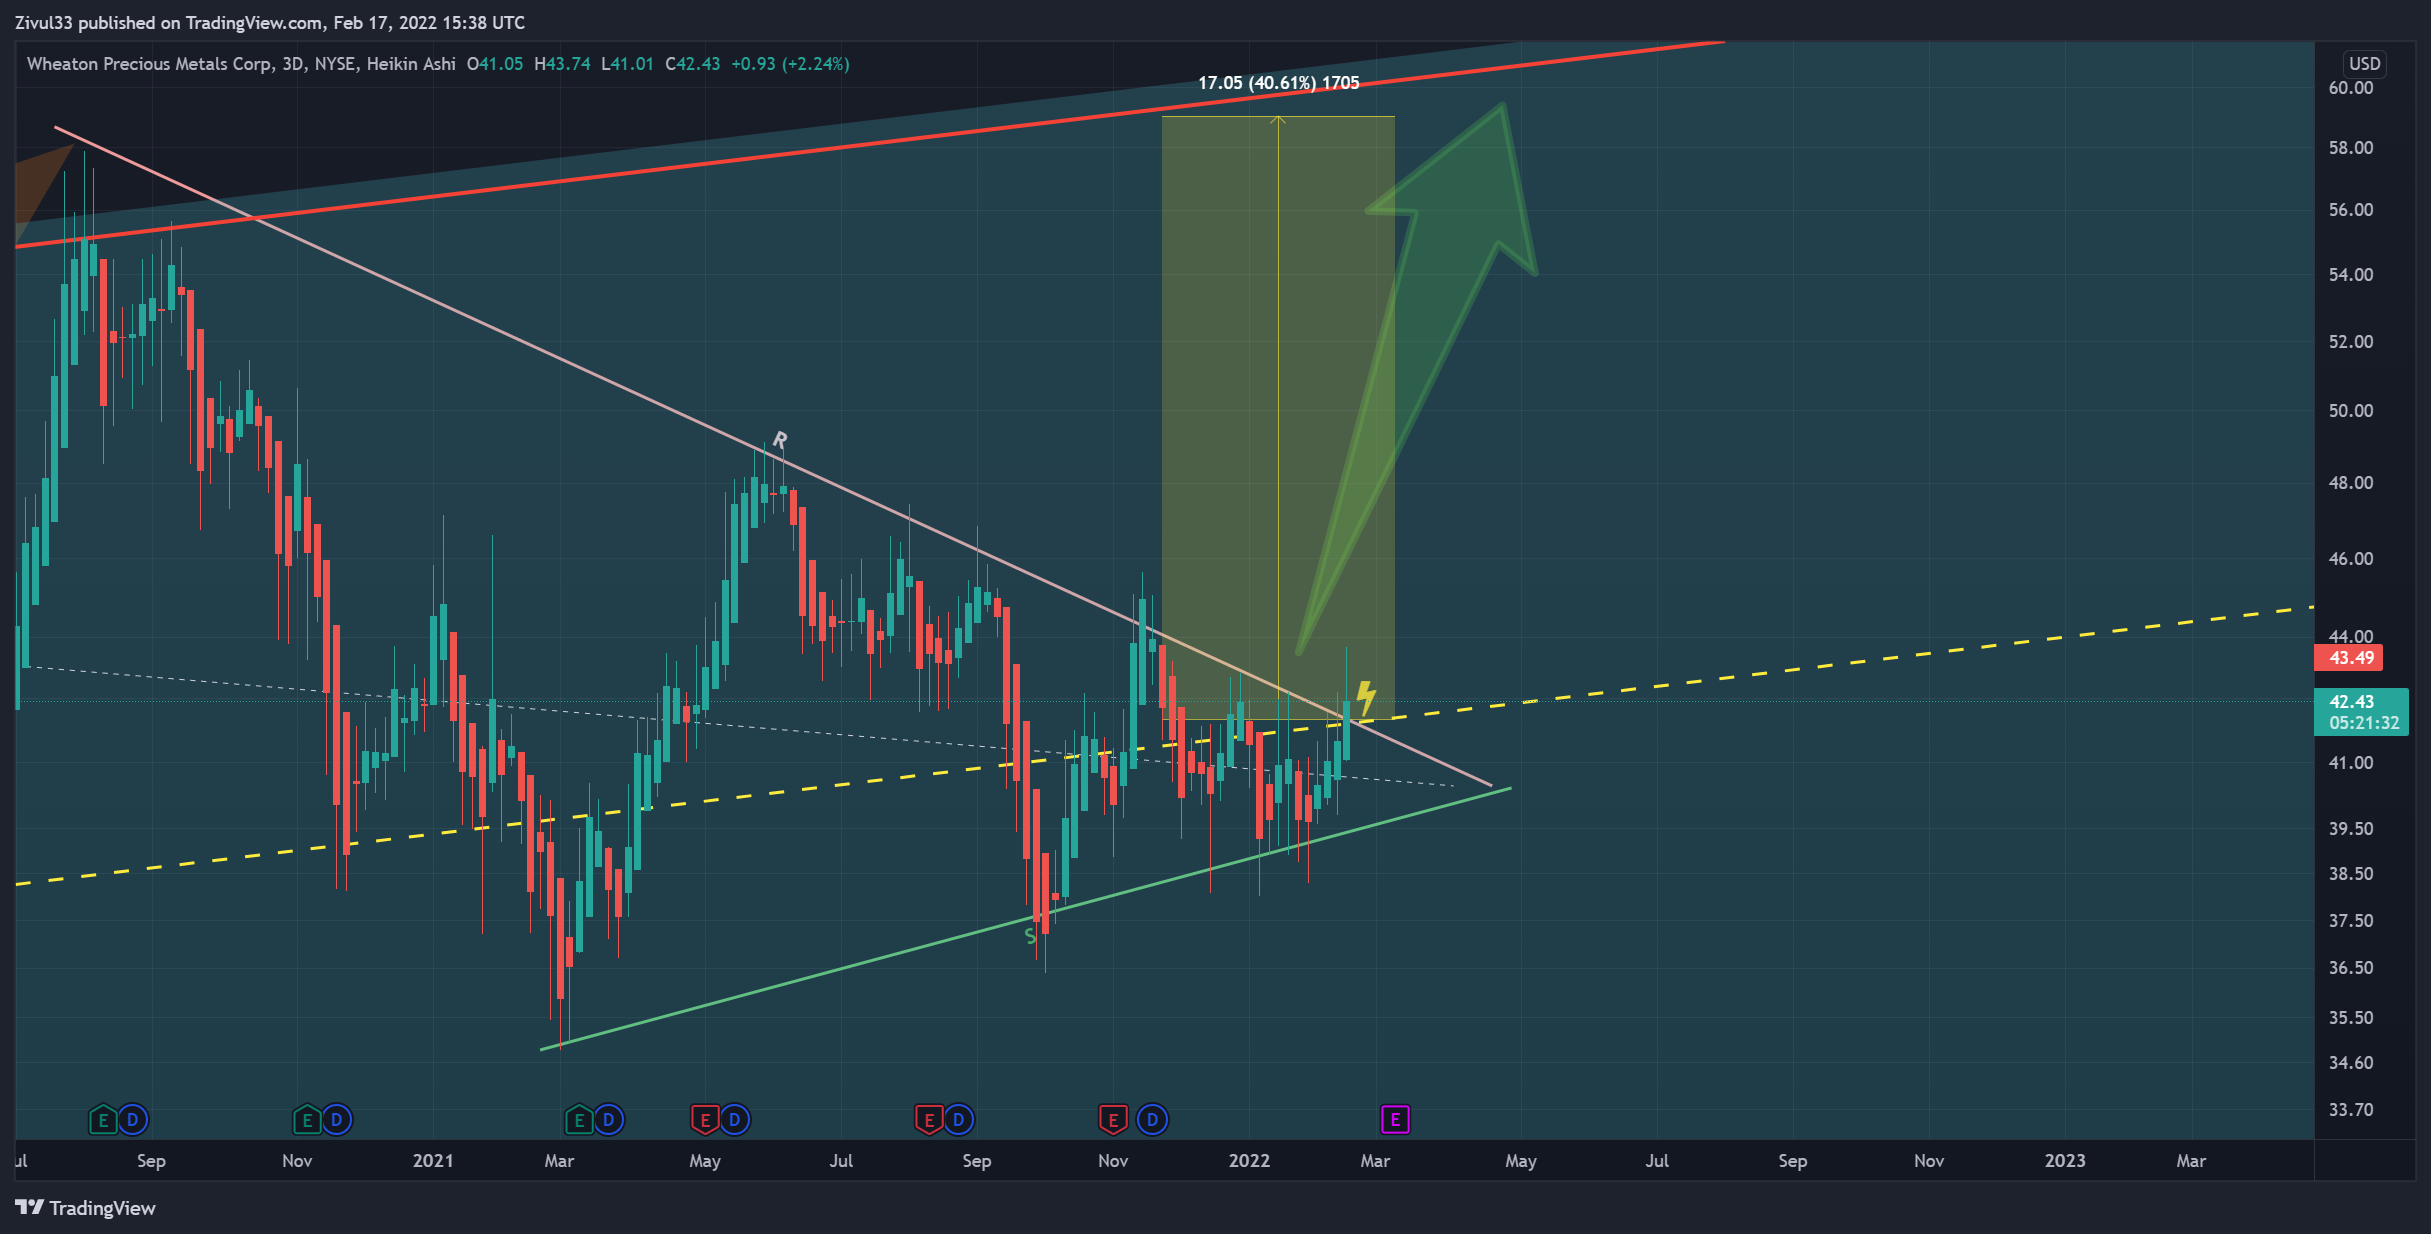Click the 33.70 price axis label
The width and height of the screenshot is (2431, 1234).
(2351, 1110)
